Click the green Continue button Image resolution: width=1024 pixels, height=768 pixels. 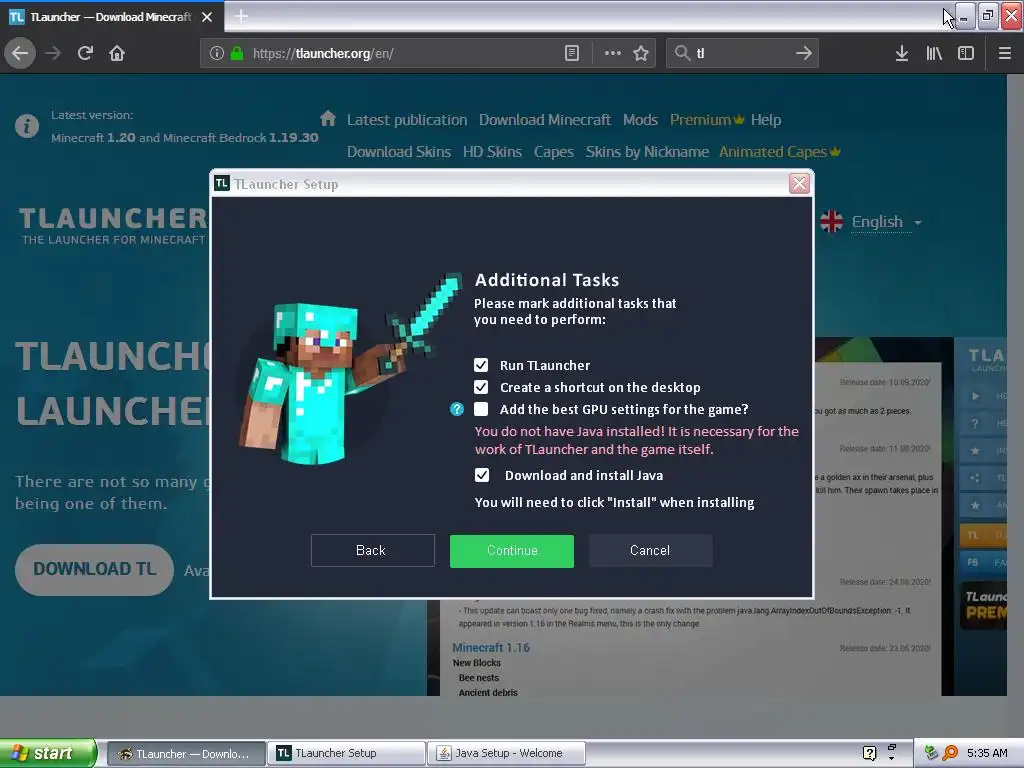pyautogui.click(x=511, y=551)
